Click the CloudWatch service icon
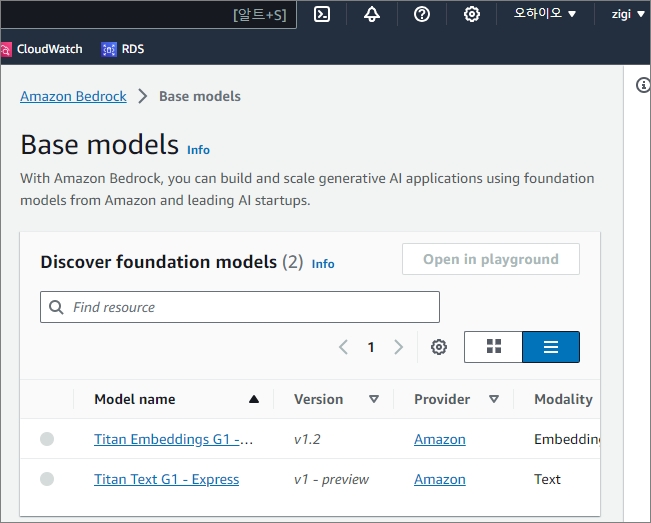The image size is (651, 523). [x=5, y=50]
